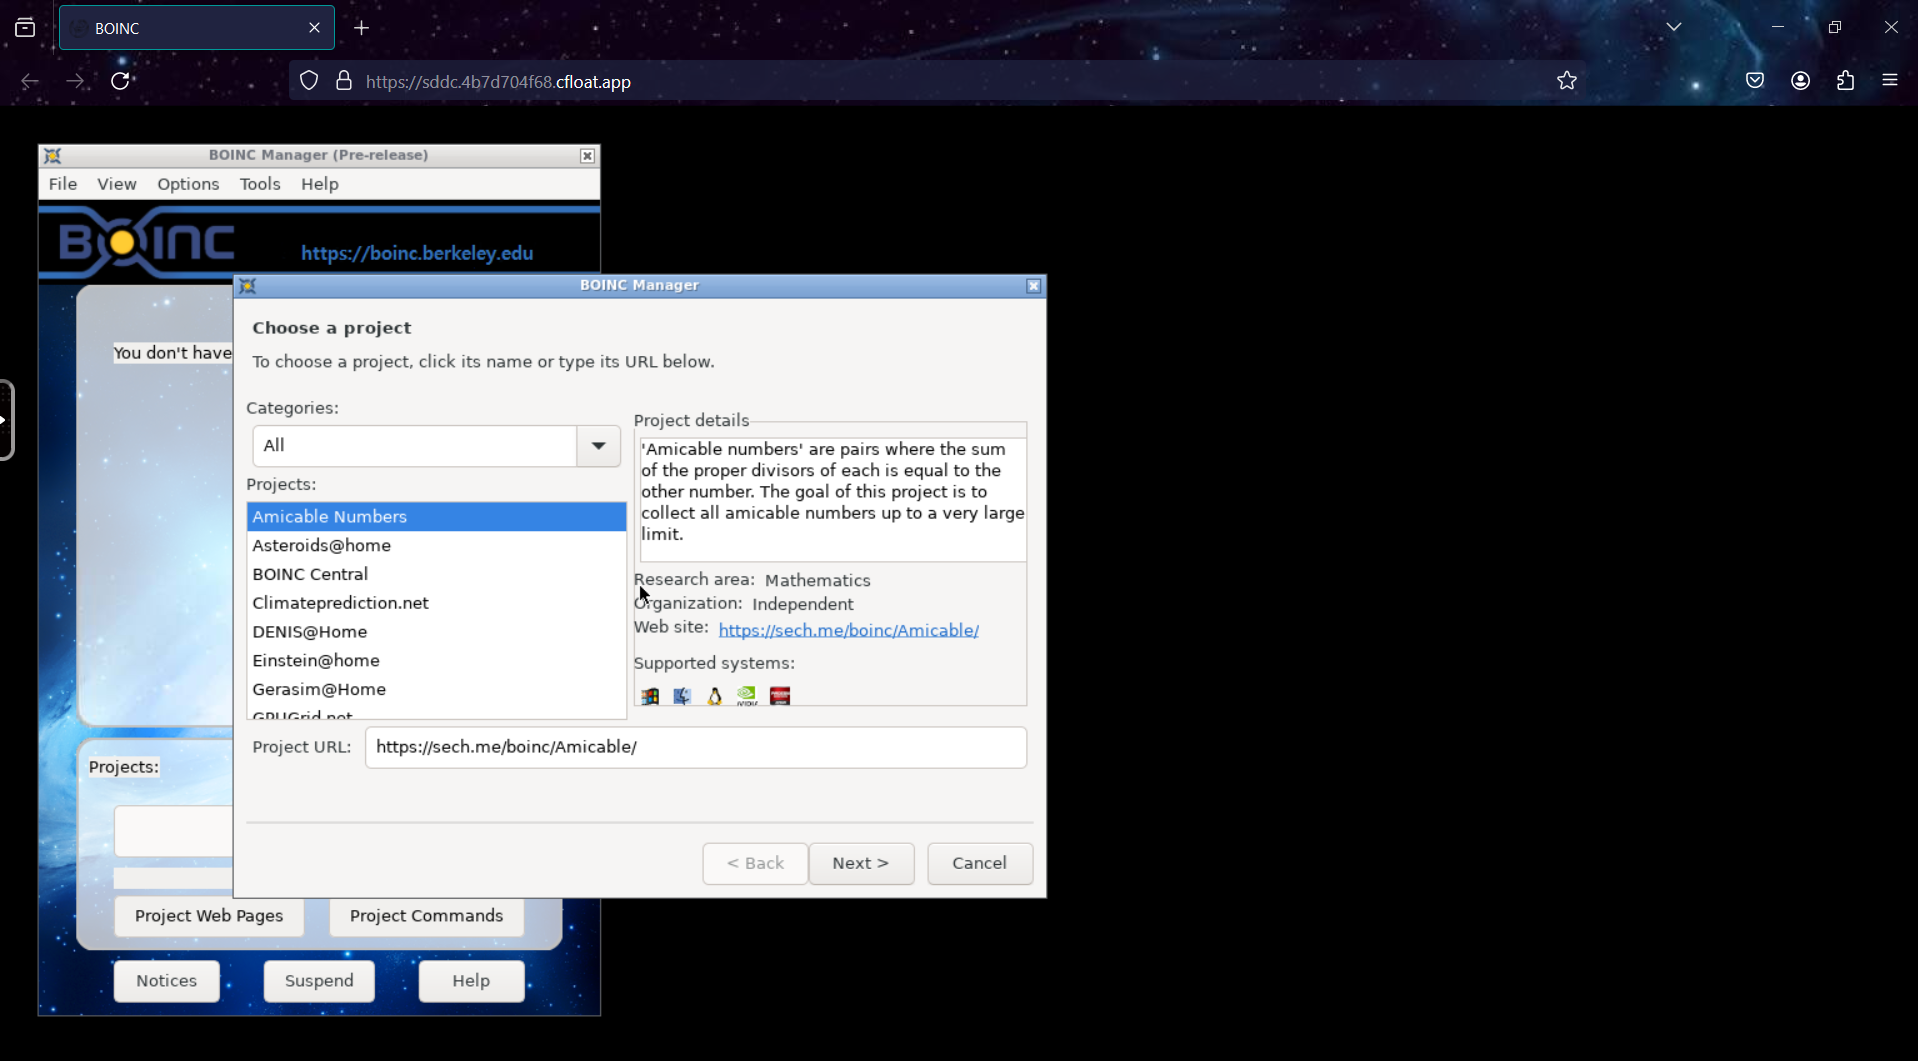
Task: Click the Windows platform icon under Supported systems
Action: (x=650, y=696)
